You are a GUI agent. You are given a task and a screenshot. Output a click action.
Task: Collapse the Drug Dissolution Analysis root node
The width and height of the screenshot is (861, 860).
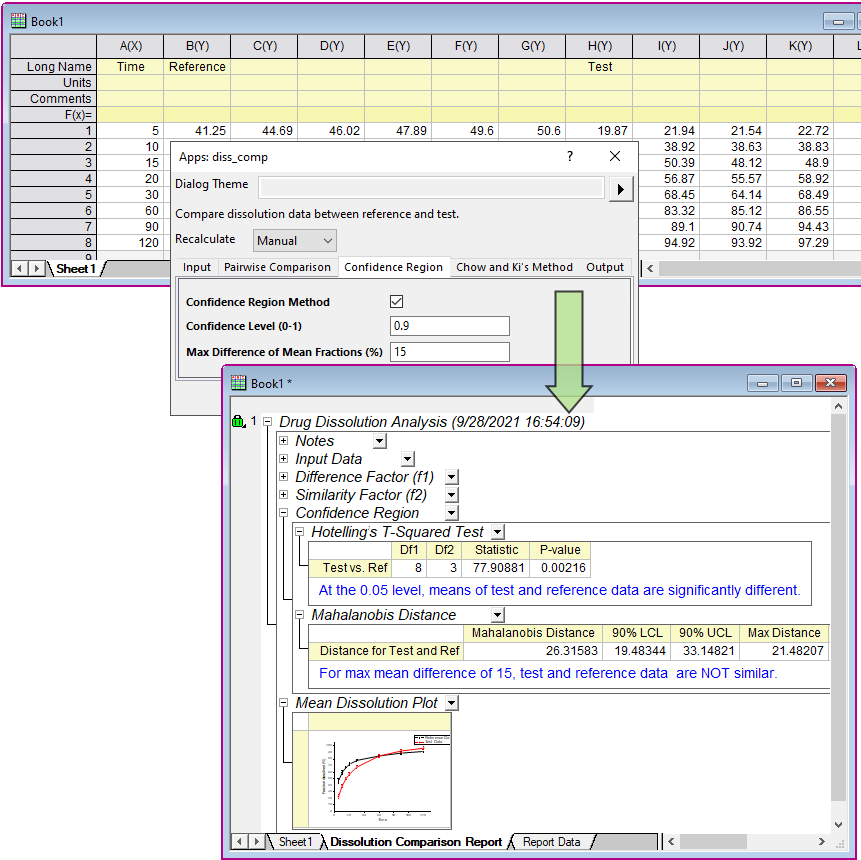tap(267, 422)
